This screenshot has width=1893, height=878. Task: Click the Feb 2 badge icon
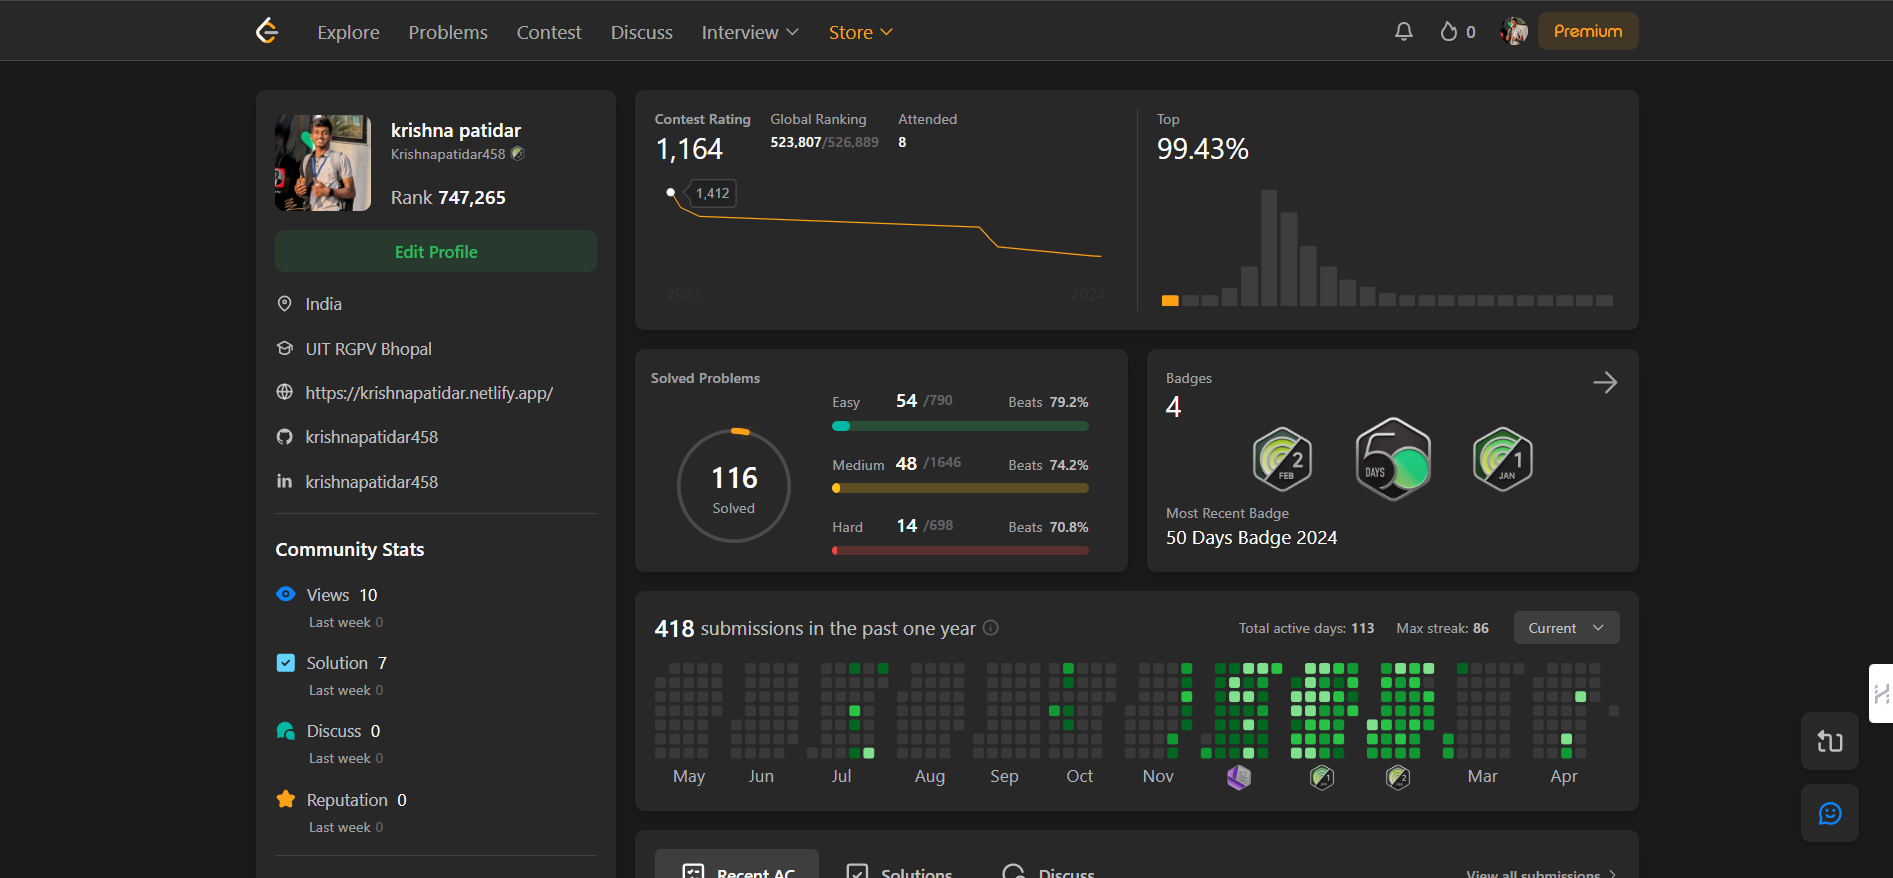(1283, 459)
